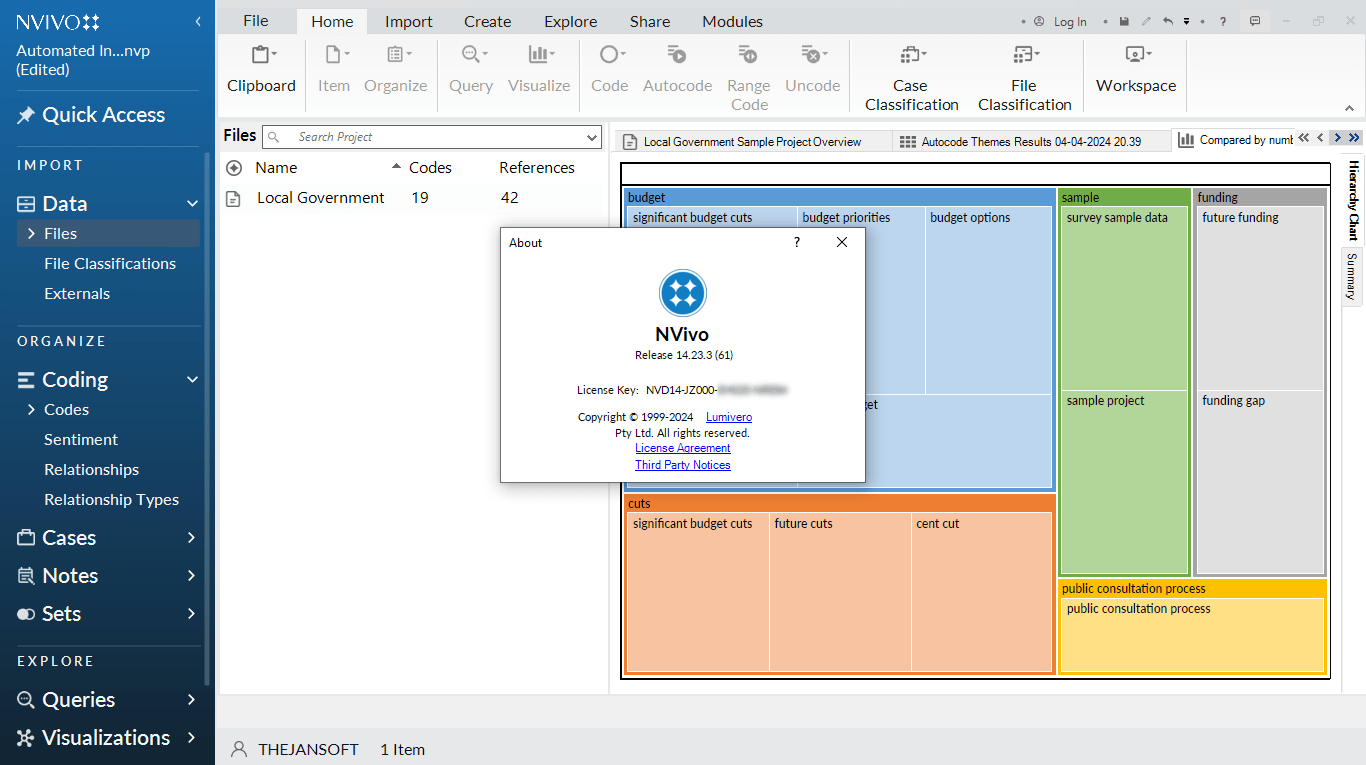Click in the Search Project field

click(x=430, y=137)
